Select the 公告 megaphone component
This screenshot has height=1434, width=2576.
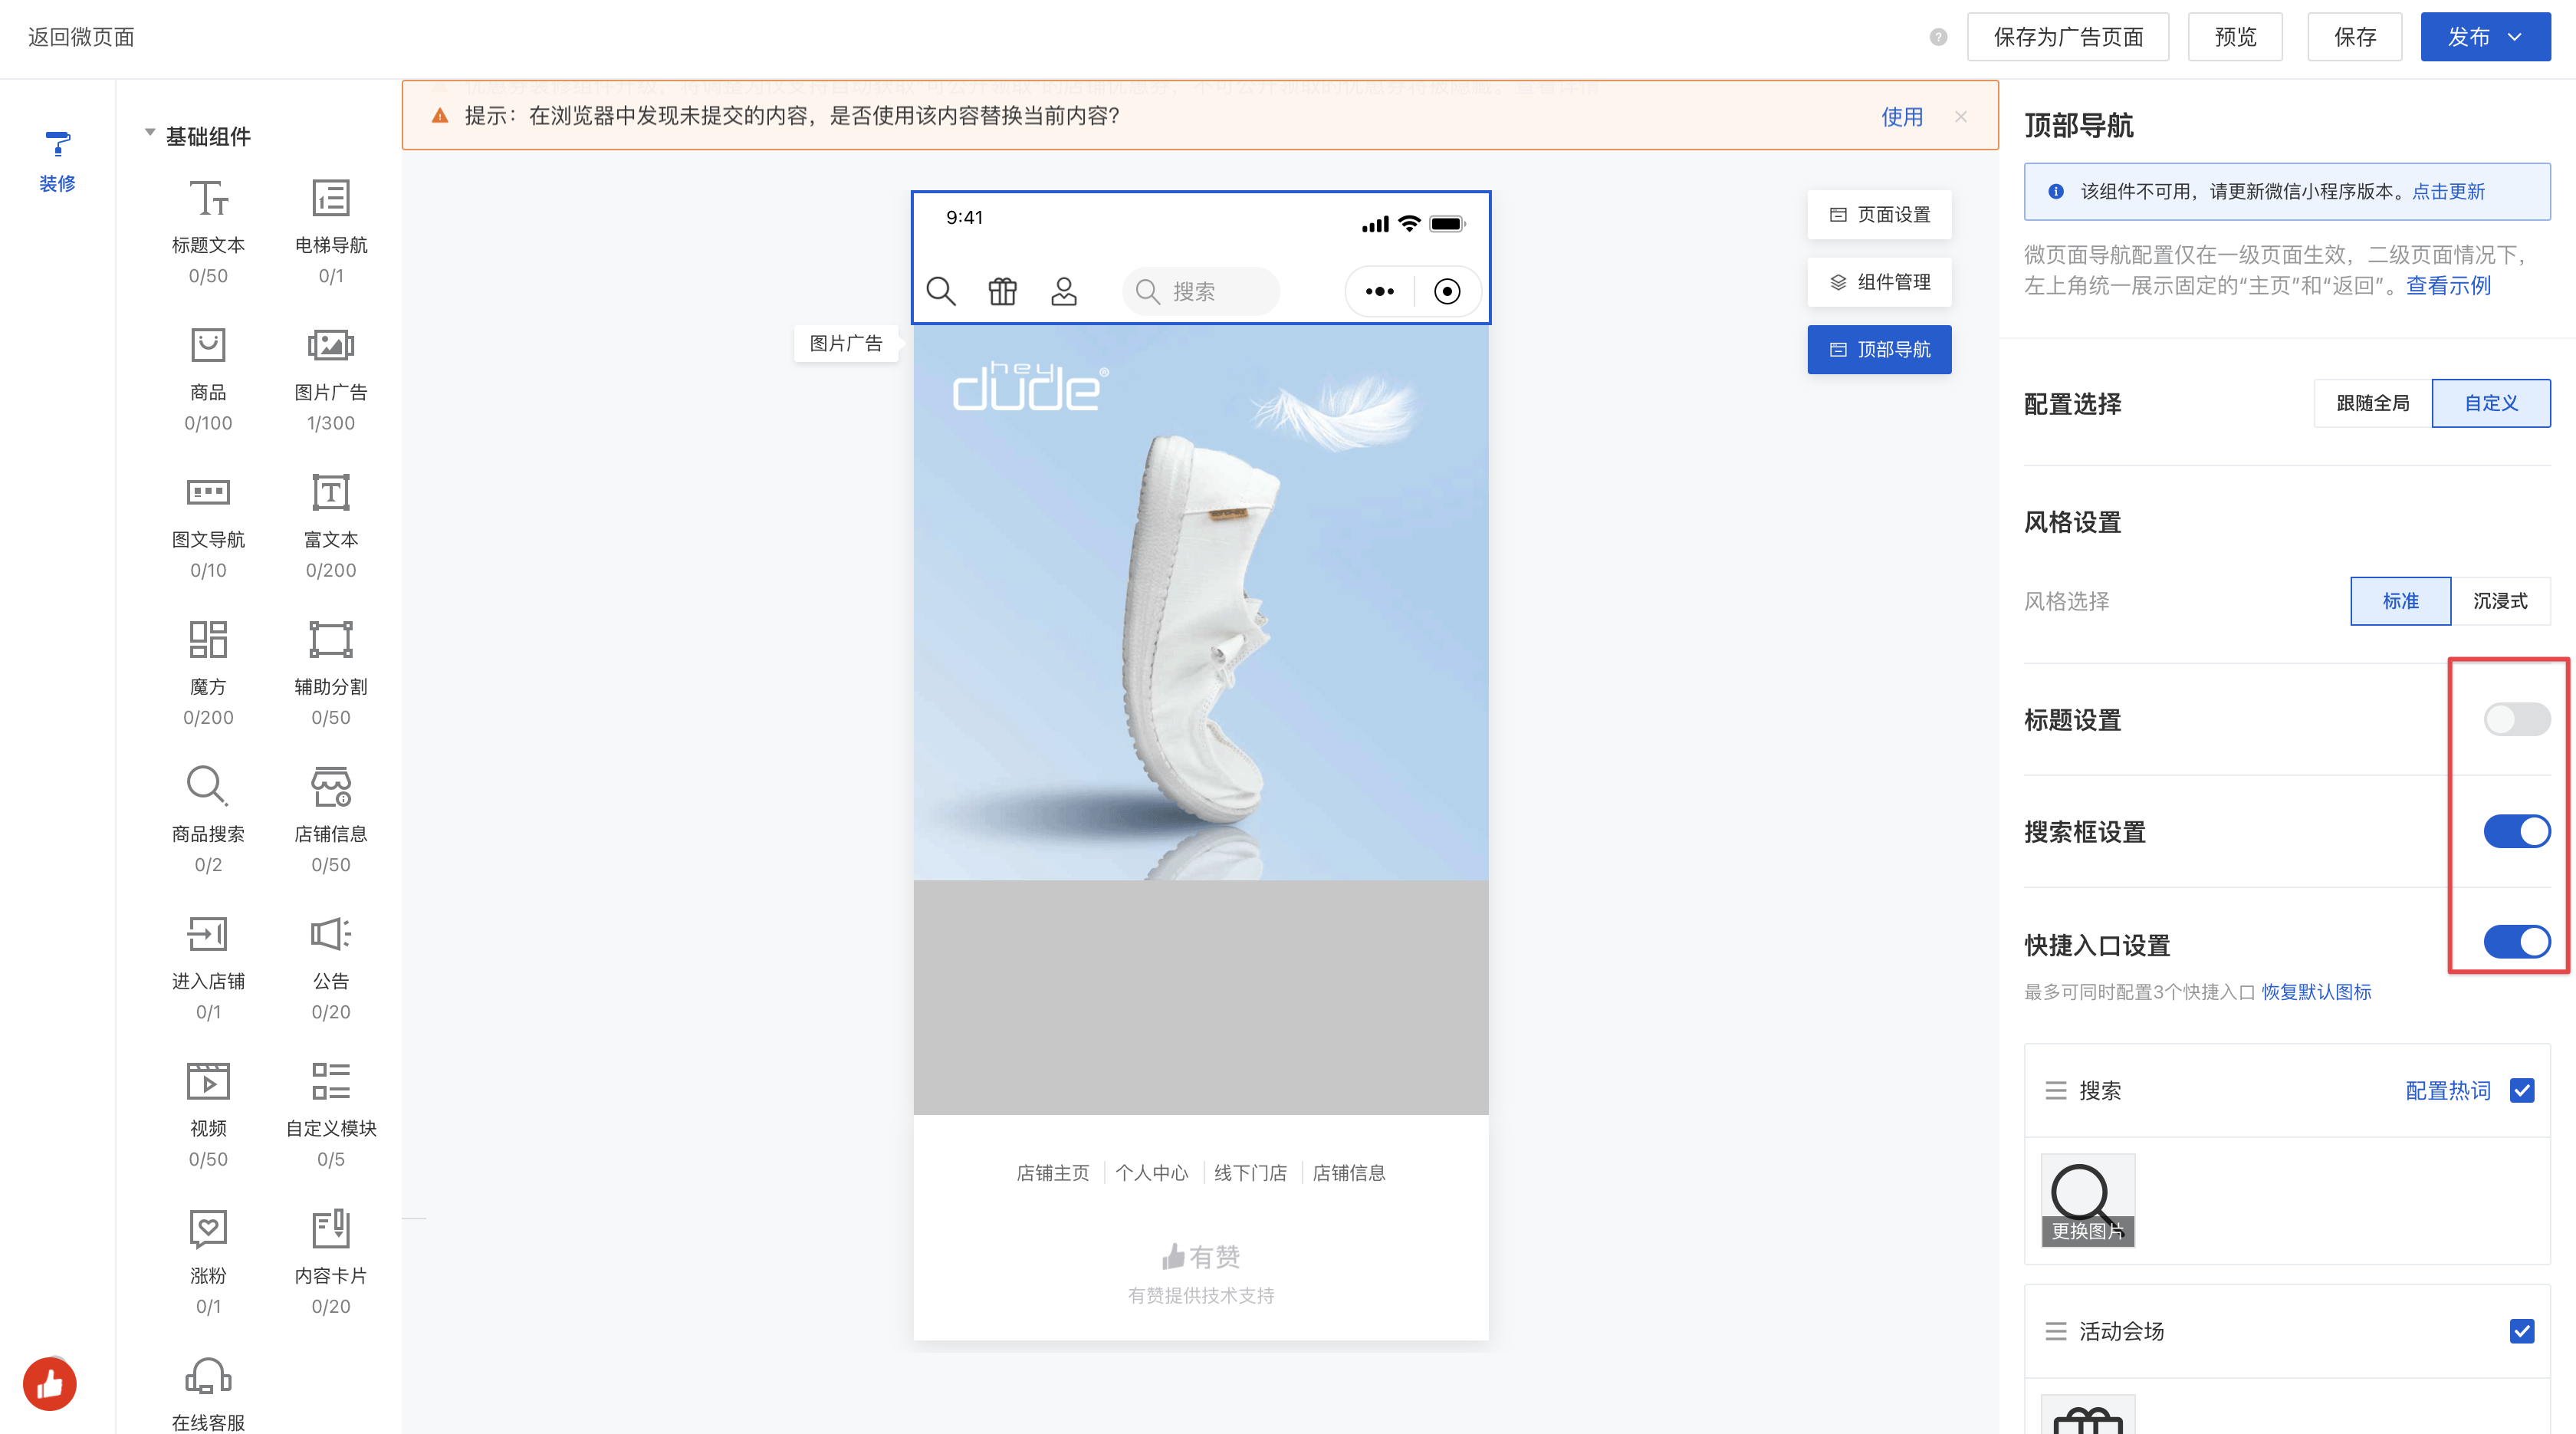pos(330,934)
